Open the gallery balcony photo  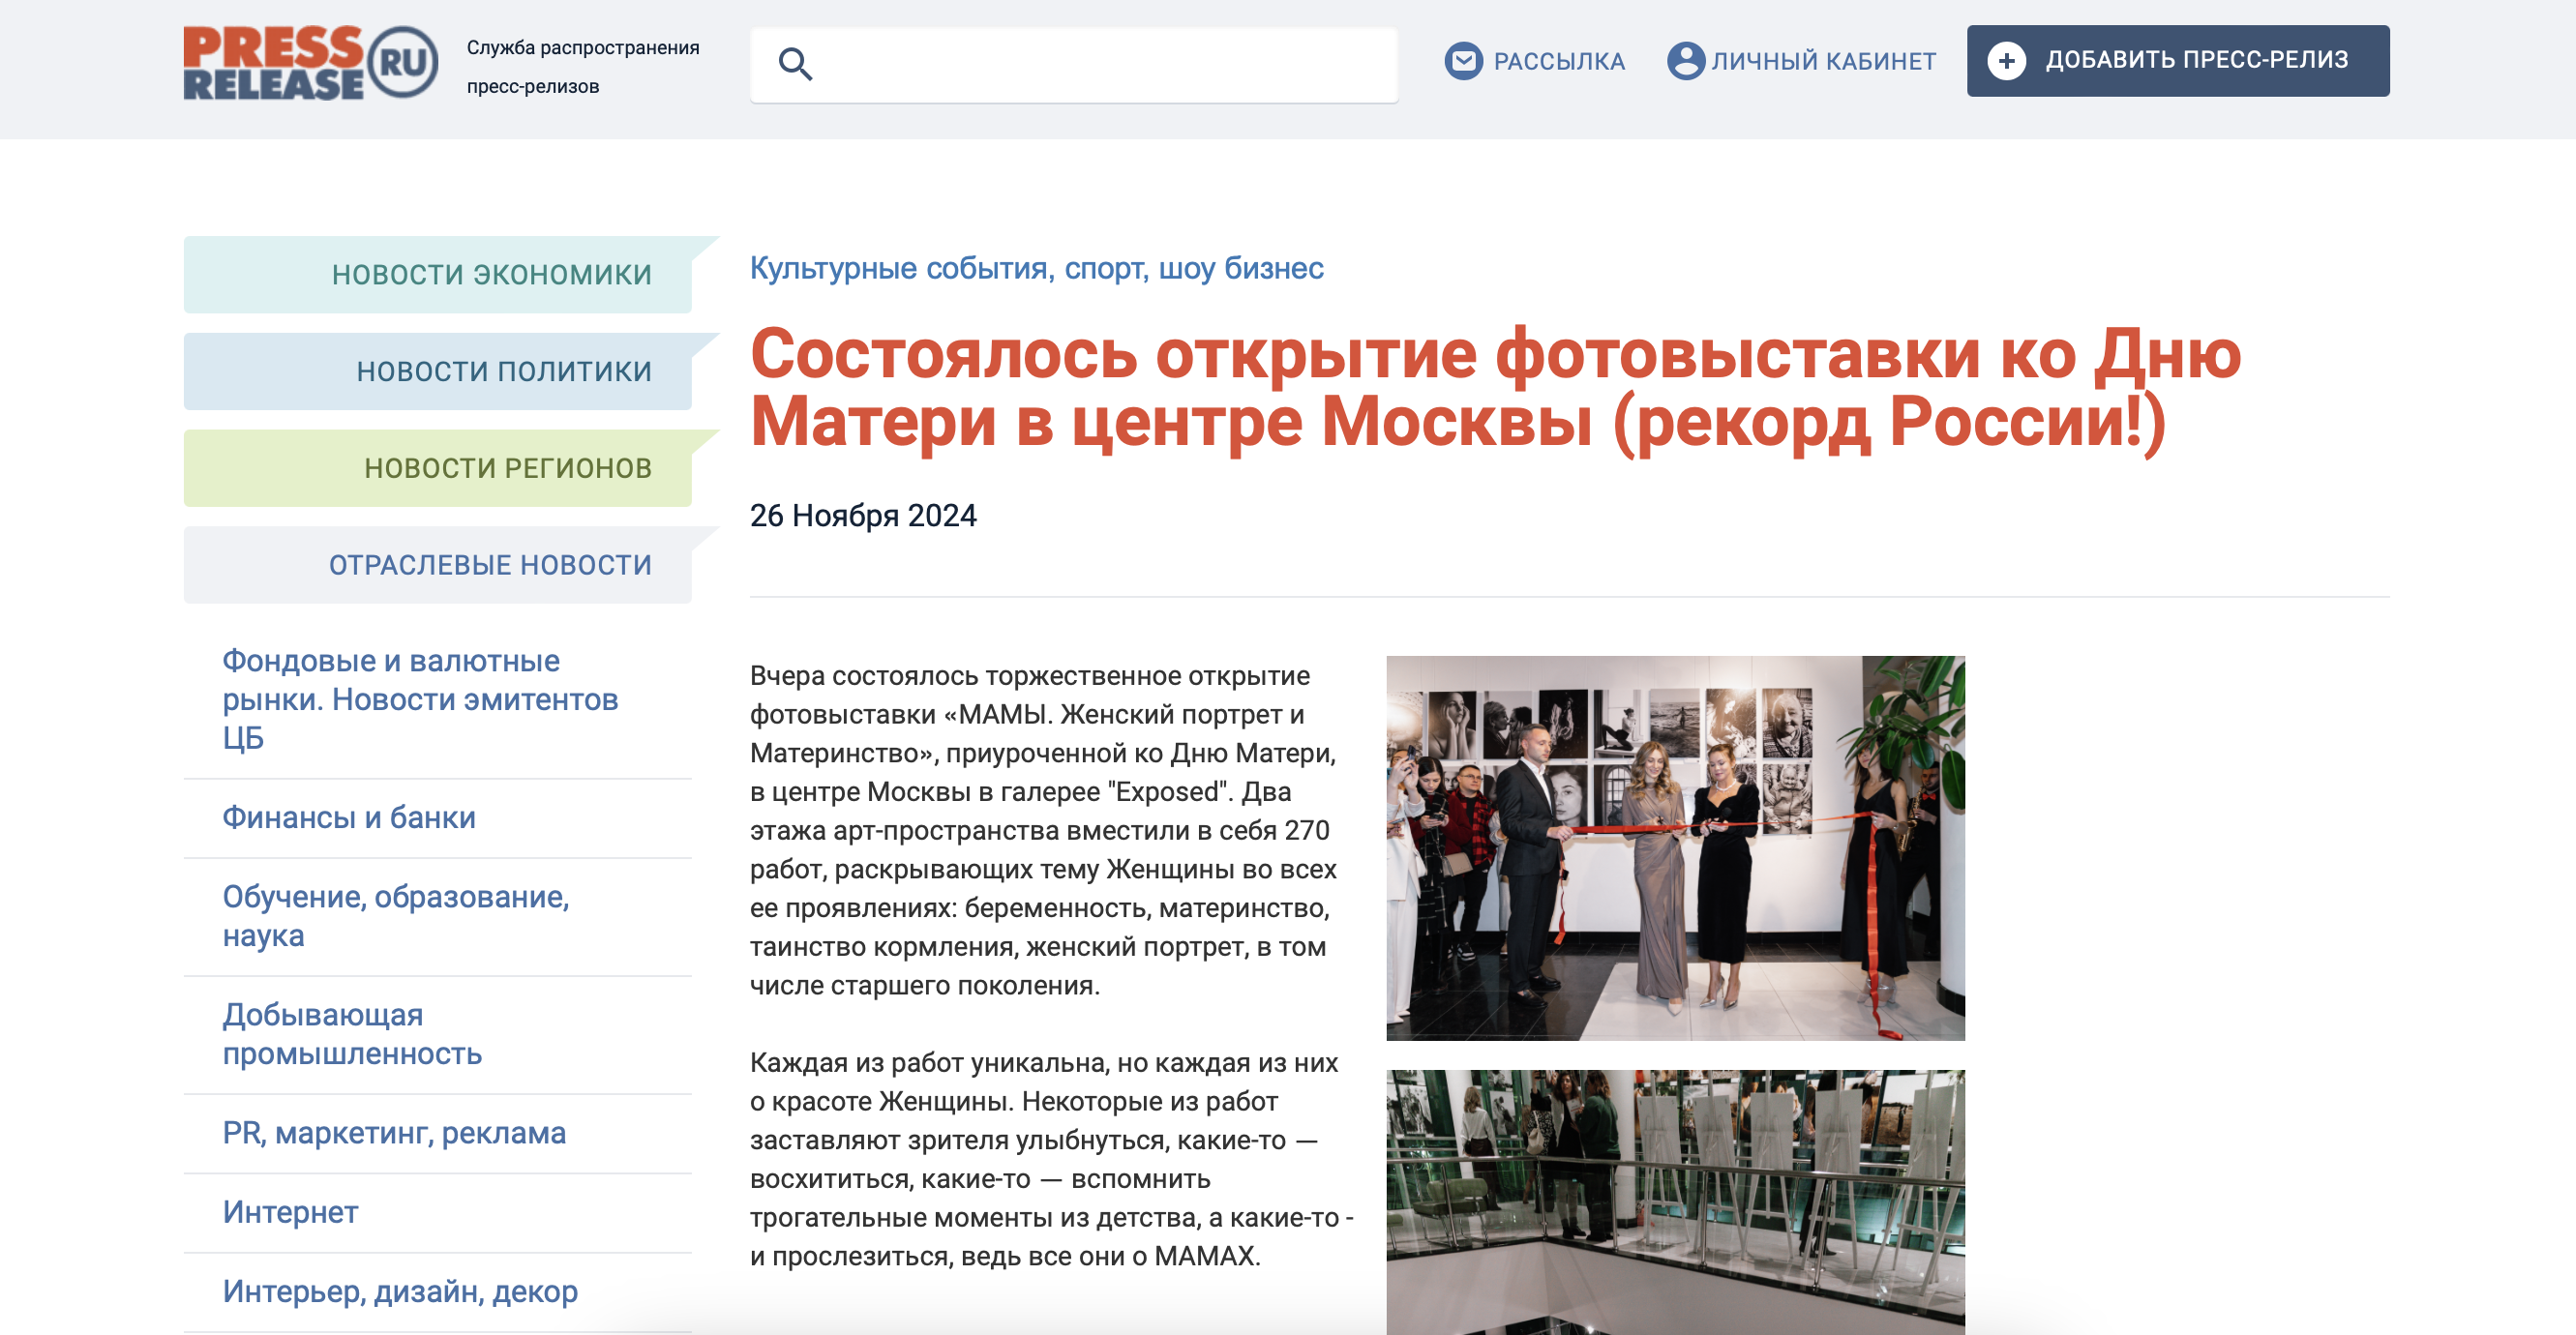click(x=1675, y=1202)
